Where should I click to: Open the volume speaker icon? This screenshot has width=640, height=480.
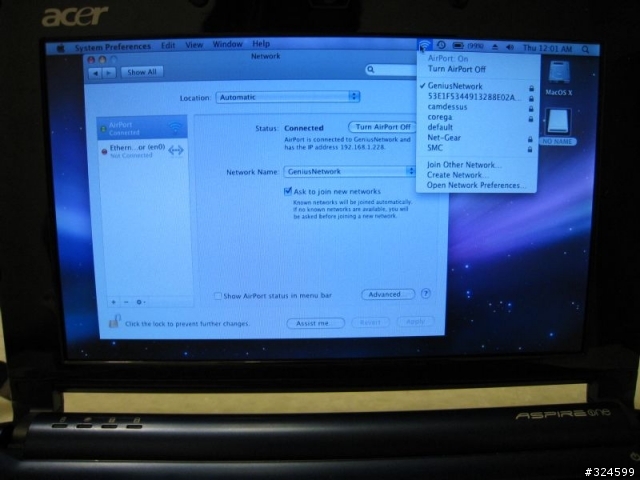pos(510,47)
